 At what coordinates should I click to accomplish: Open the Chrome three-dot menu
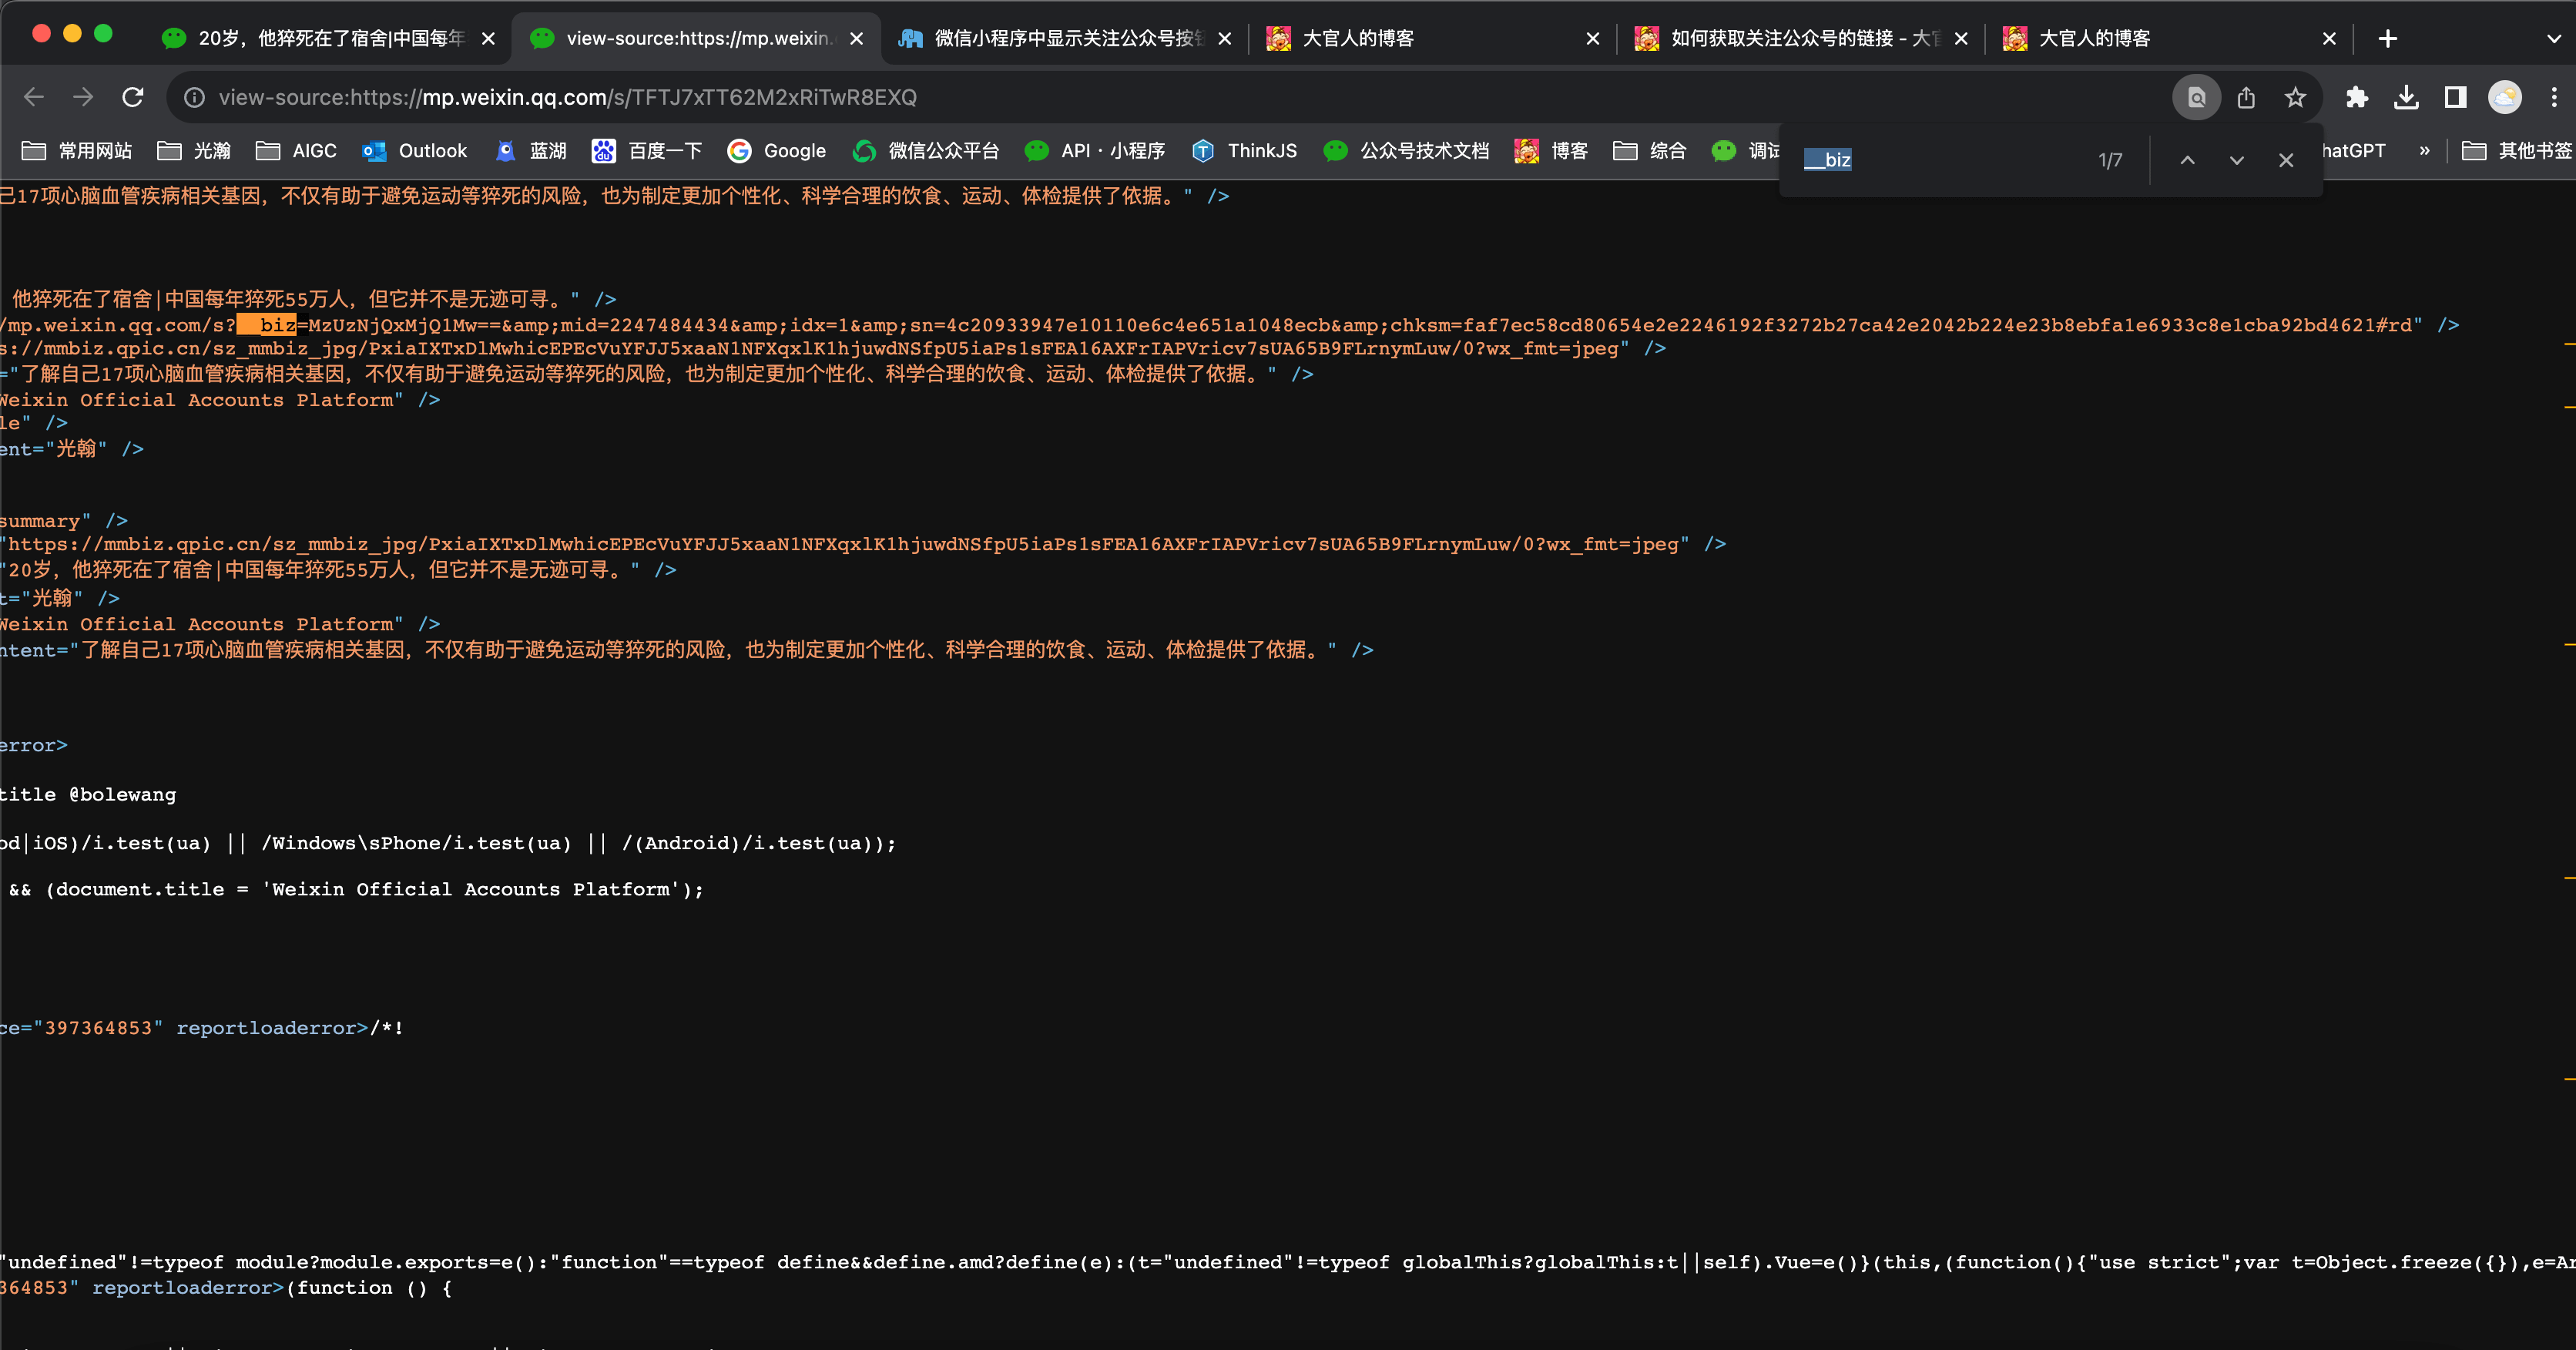click(x=2554, y=97)
